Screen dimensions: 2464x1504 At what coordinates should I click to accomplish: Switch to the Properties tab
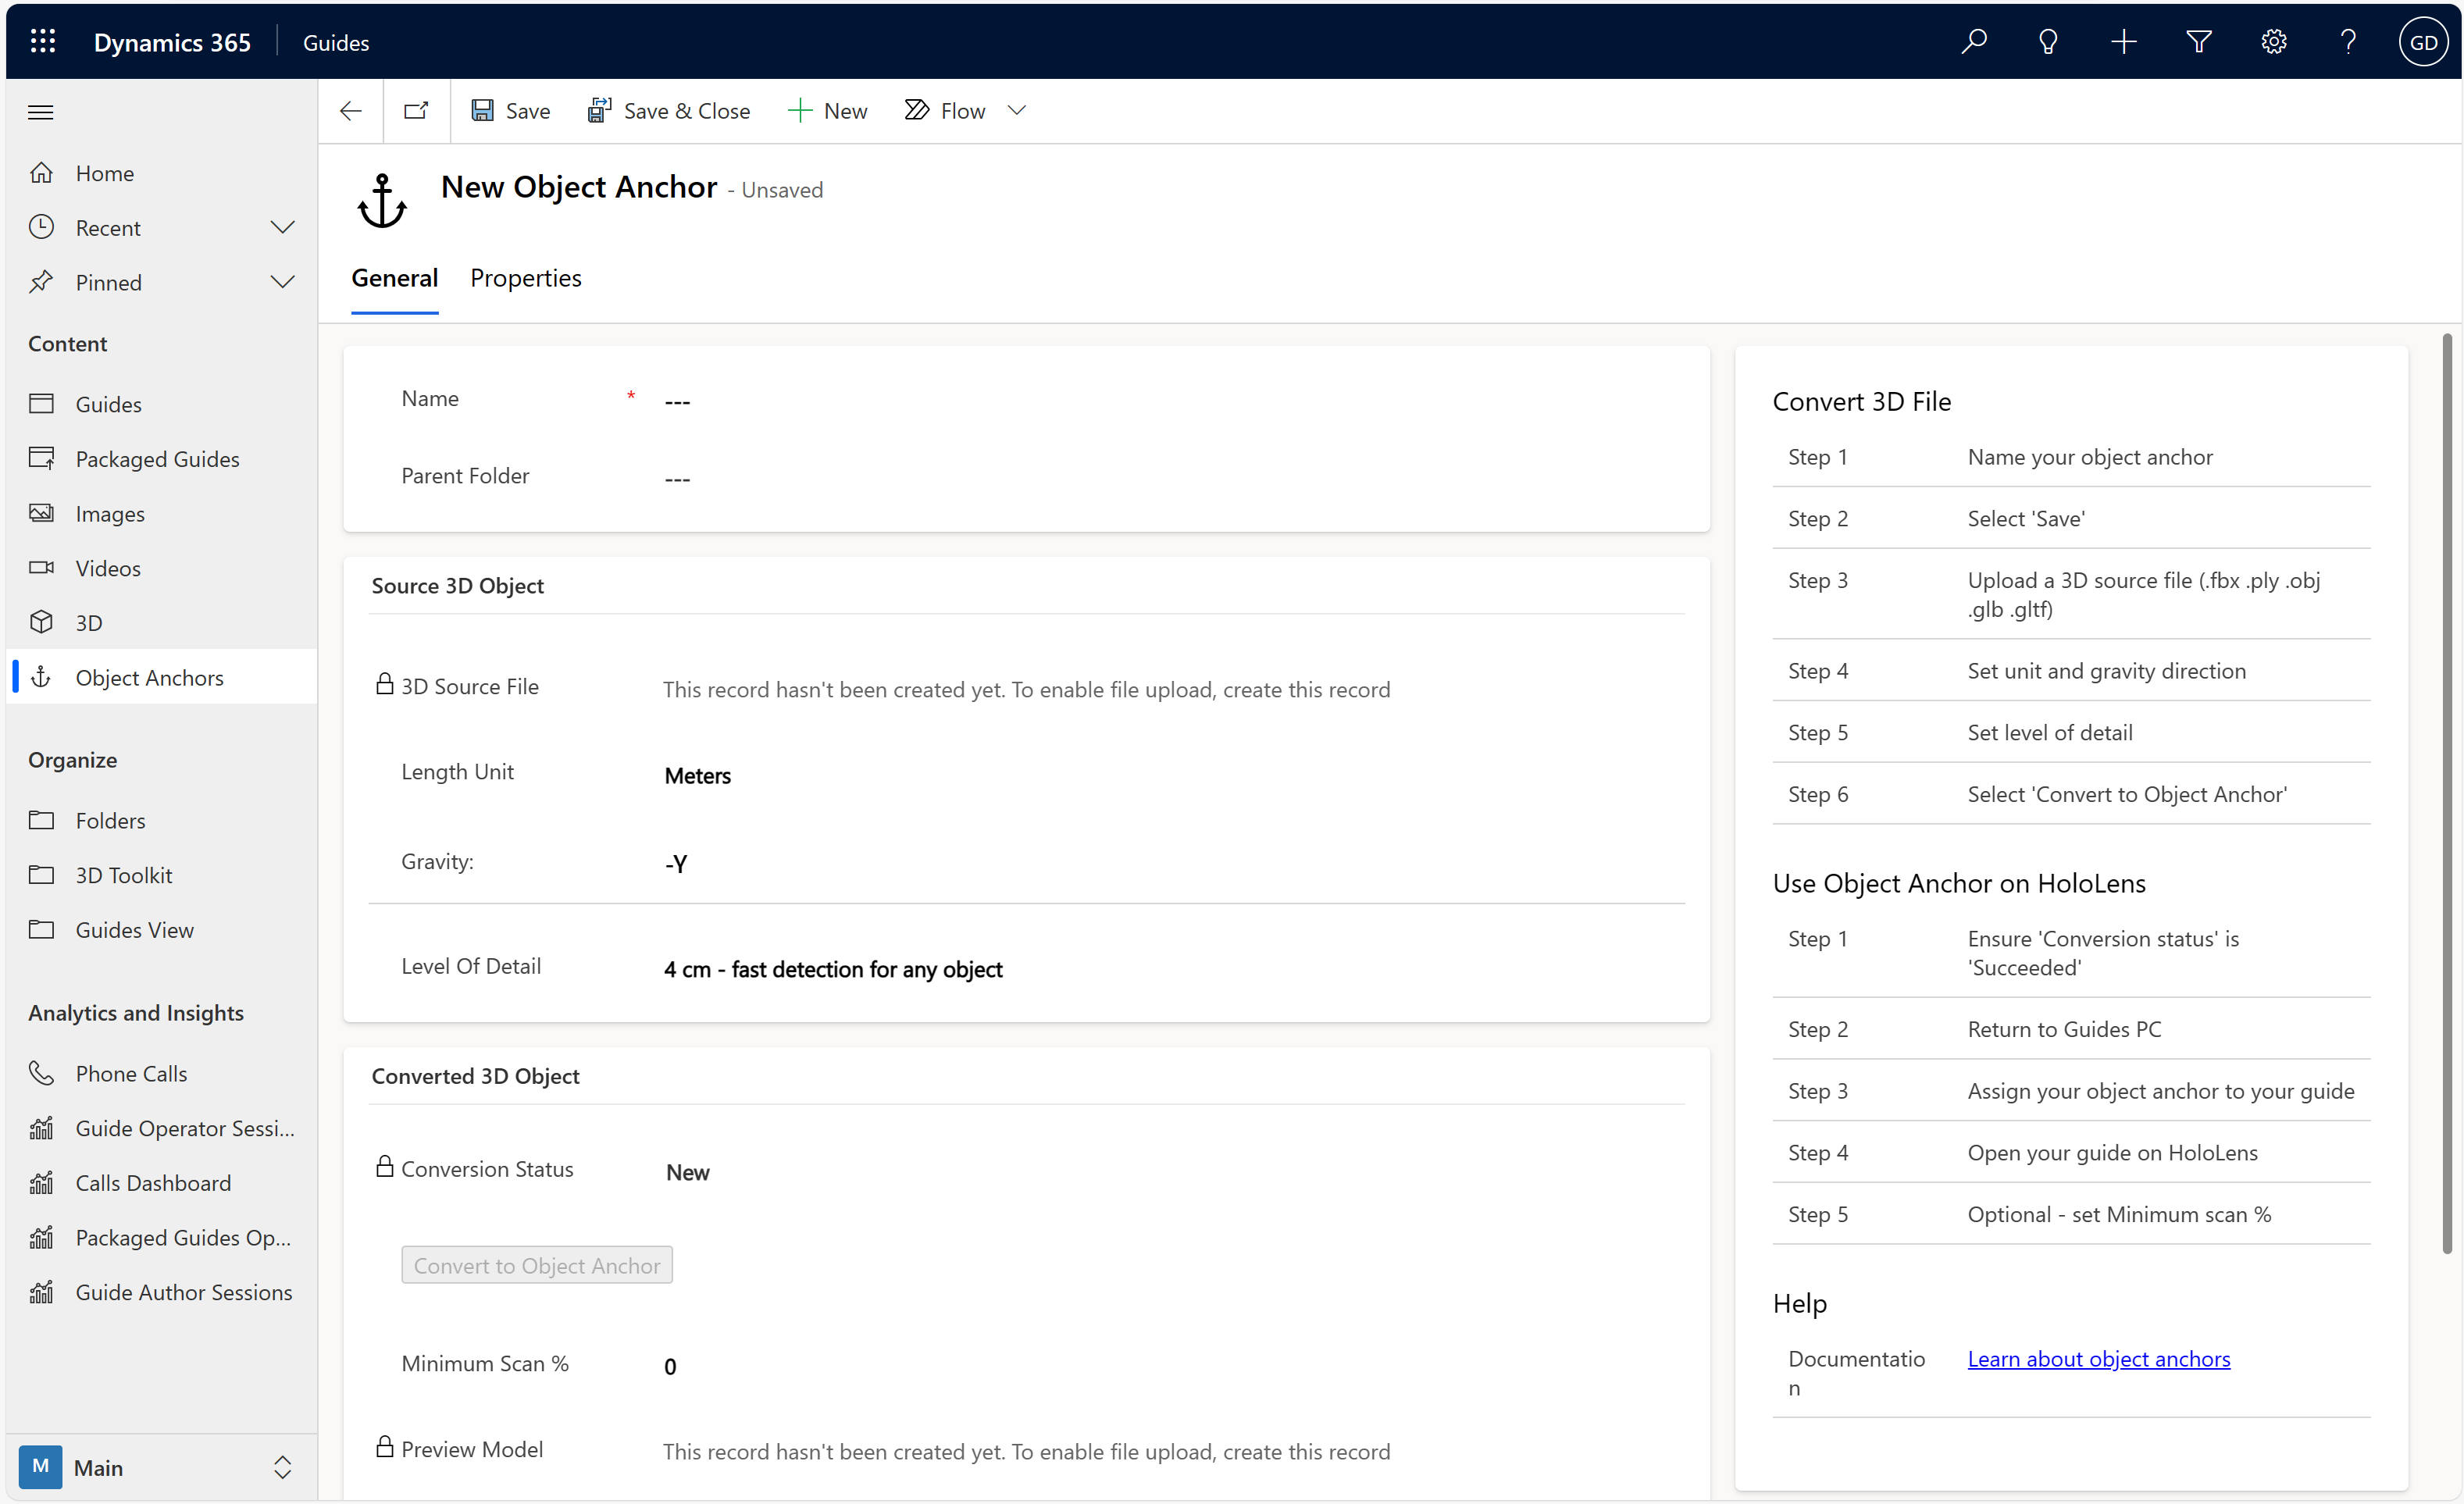click(x=525, y=278)
